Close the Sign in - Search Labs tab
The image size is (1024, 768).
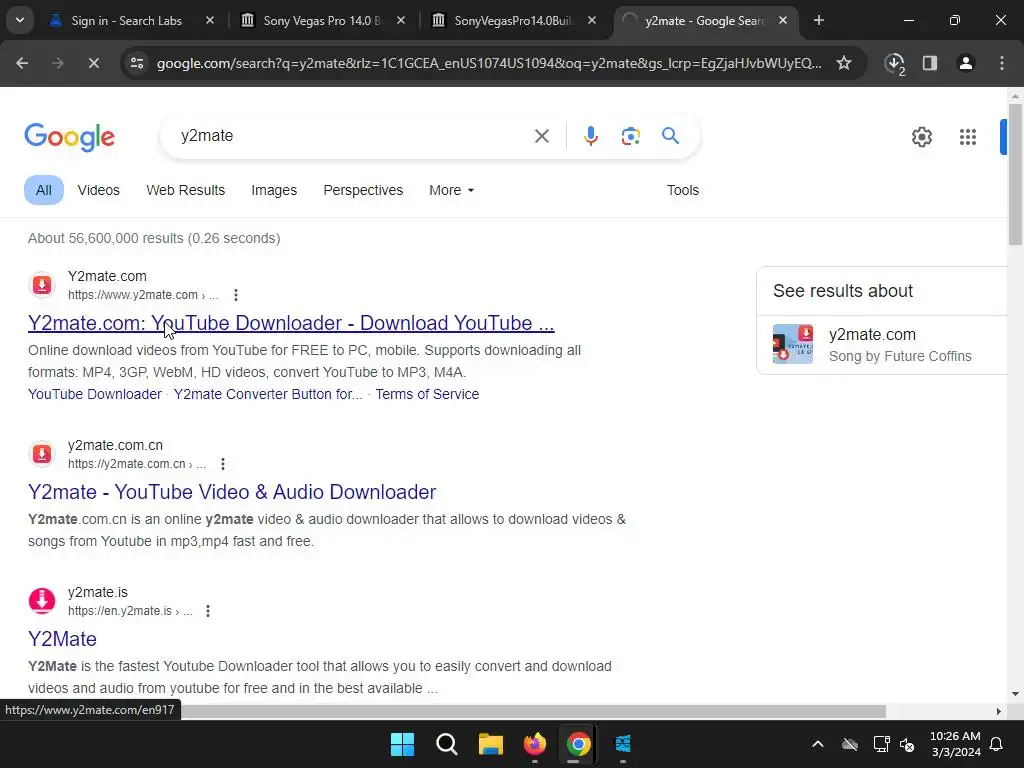tap(210, 20)
